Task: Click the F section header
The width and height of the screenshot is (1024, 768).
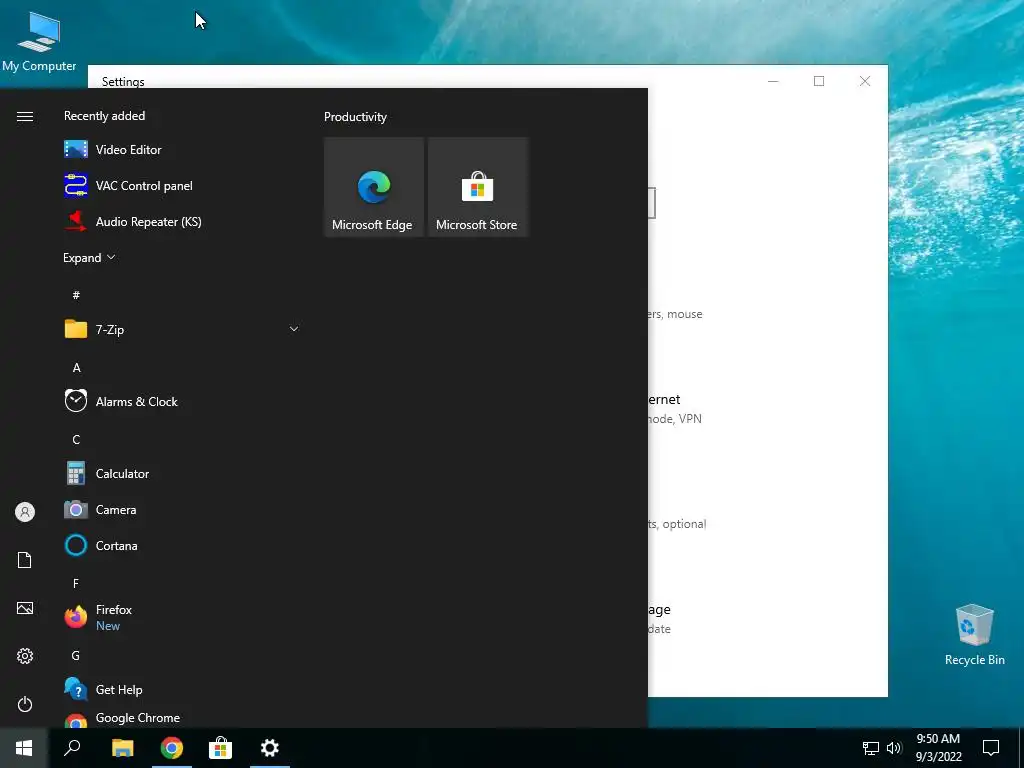Action: 76,583
